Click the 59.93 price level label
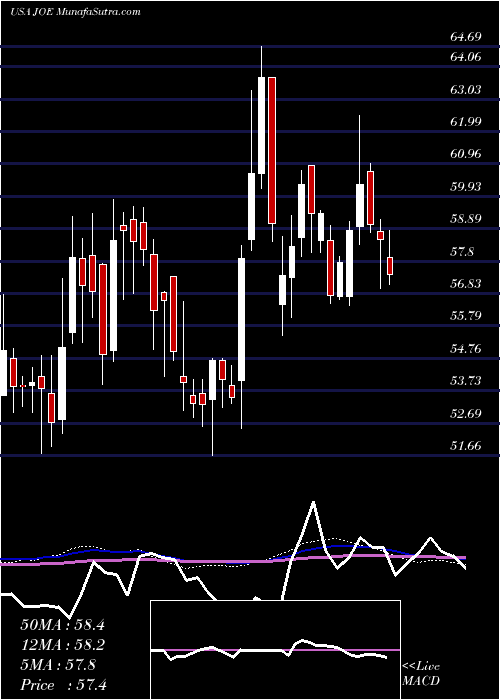The image size is (500, 700). [465, 186]
